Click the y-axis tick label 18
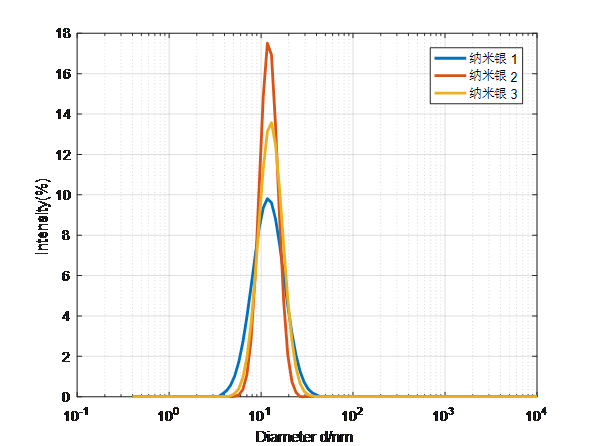This screenshot has height=446, width=593. click(x=63, y=33)
